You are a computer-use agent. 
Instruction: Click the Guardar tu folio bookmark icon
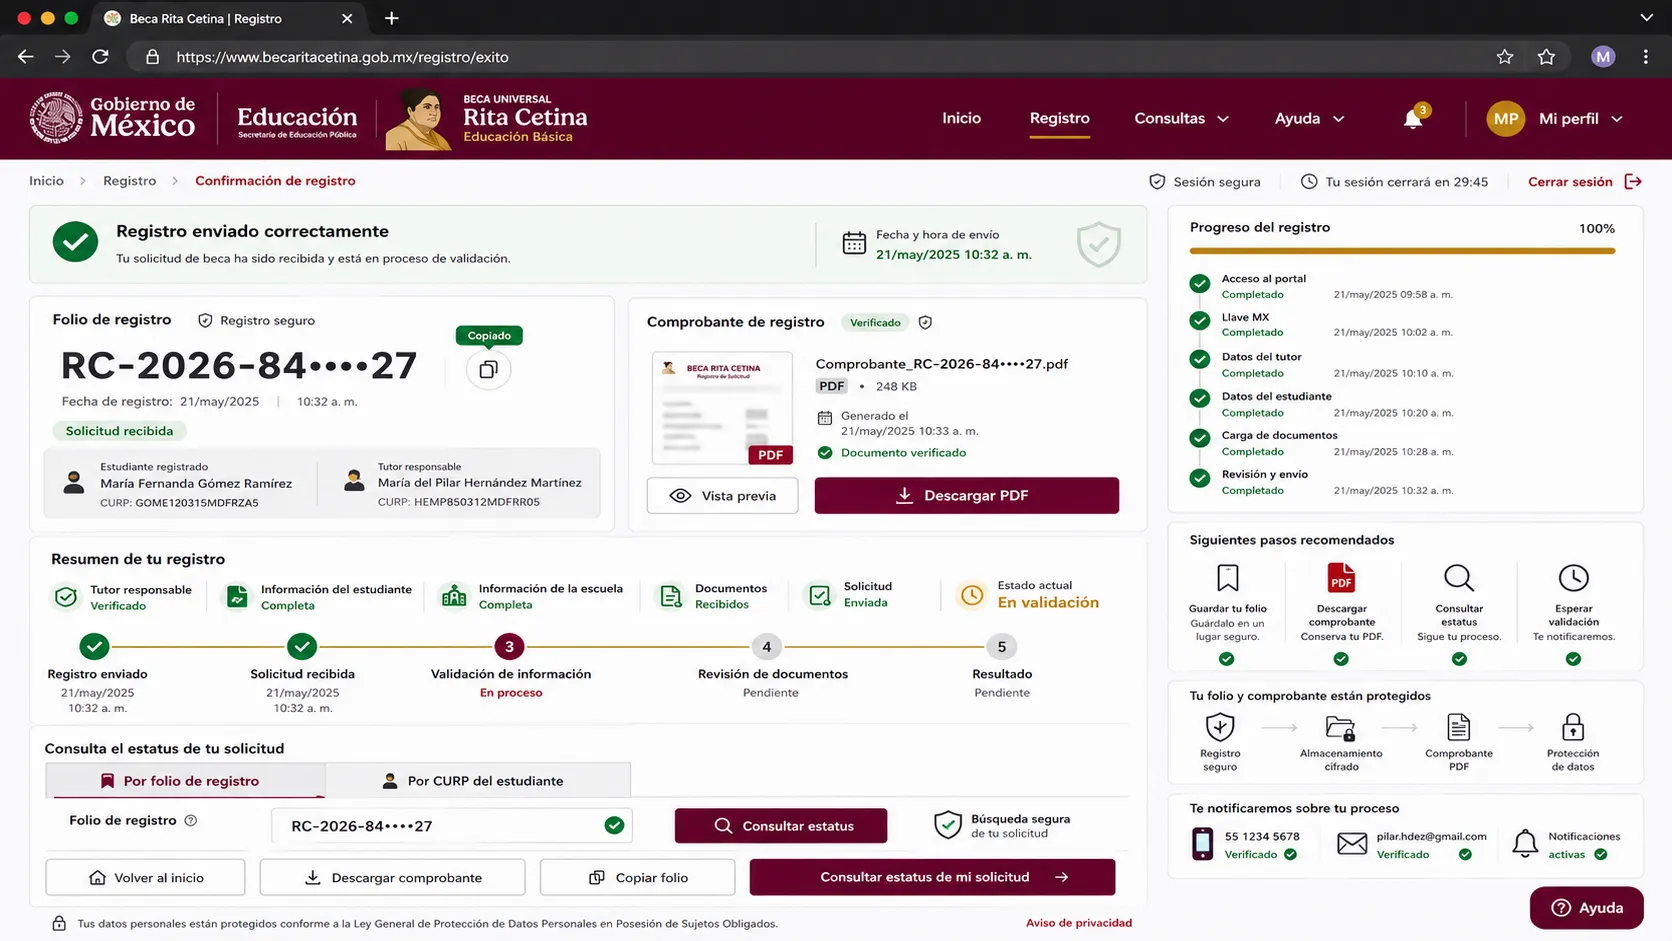coord(1227,578)
